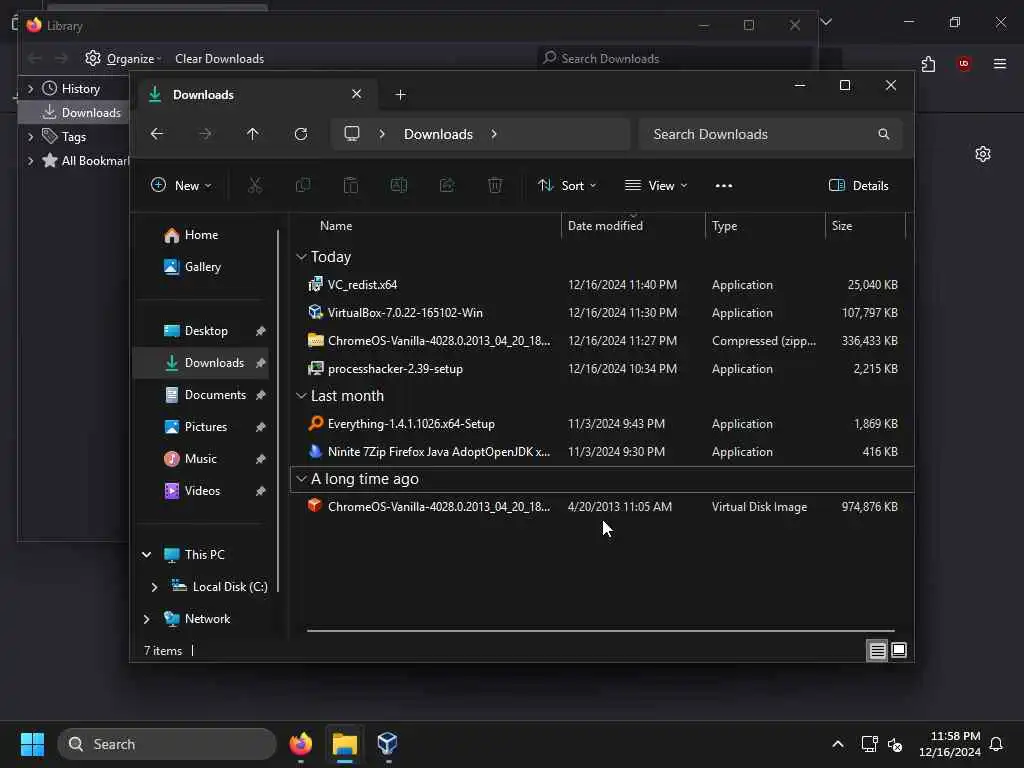Screen dimensions: 1024x768
Task: Open the Sort dropdown
Action: (567, 185)
